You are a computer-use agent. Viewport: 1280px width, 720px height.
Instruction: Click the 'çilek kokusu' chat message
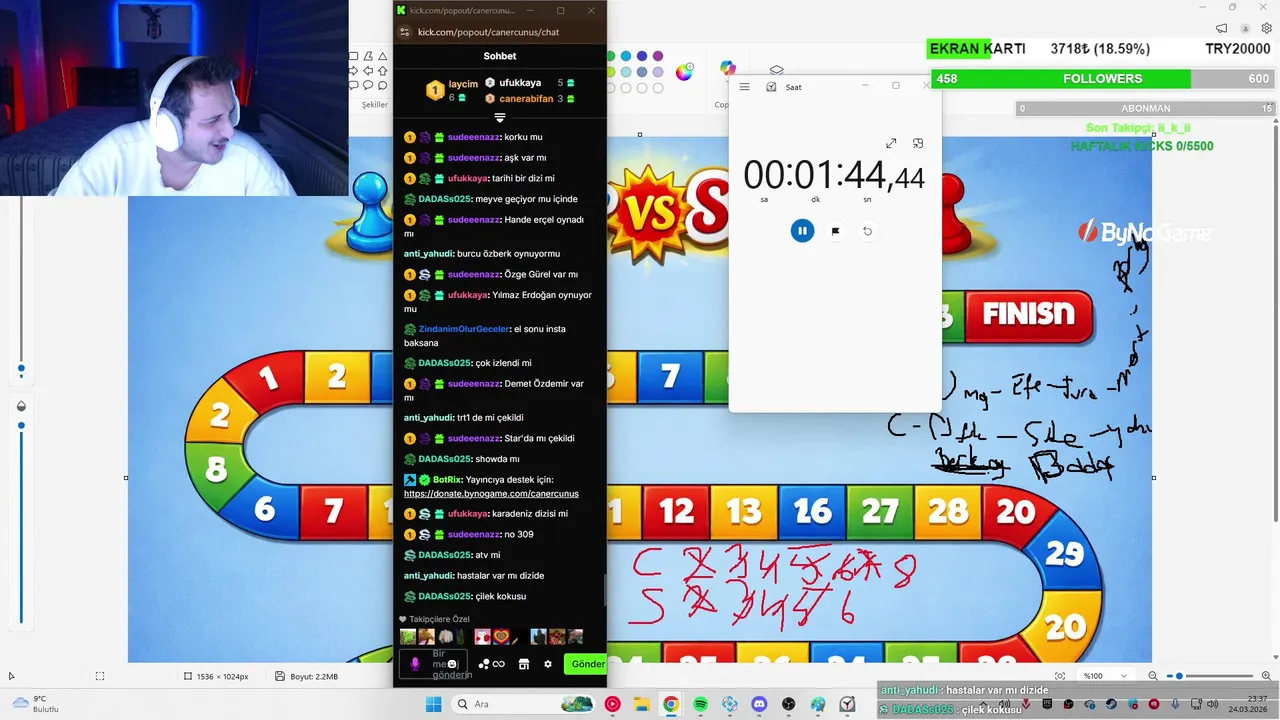click(500, 597)
